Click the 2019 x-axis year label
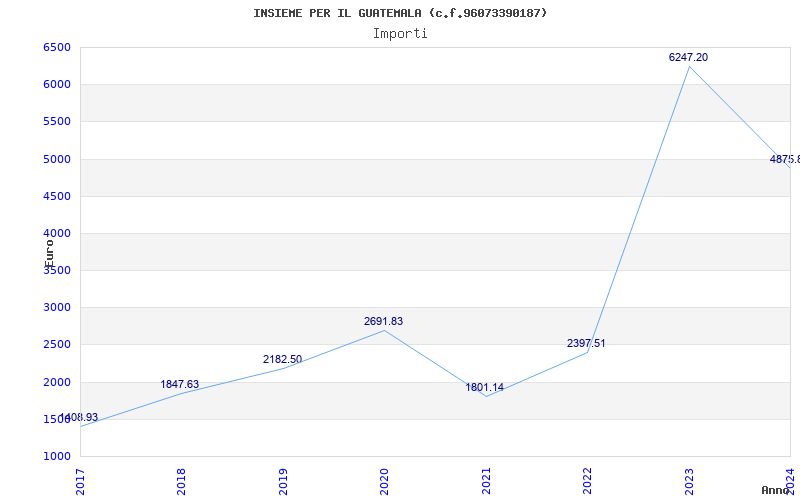The width and height of the screenshot is (800, 500). (283, 482)
